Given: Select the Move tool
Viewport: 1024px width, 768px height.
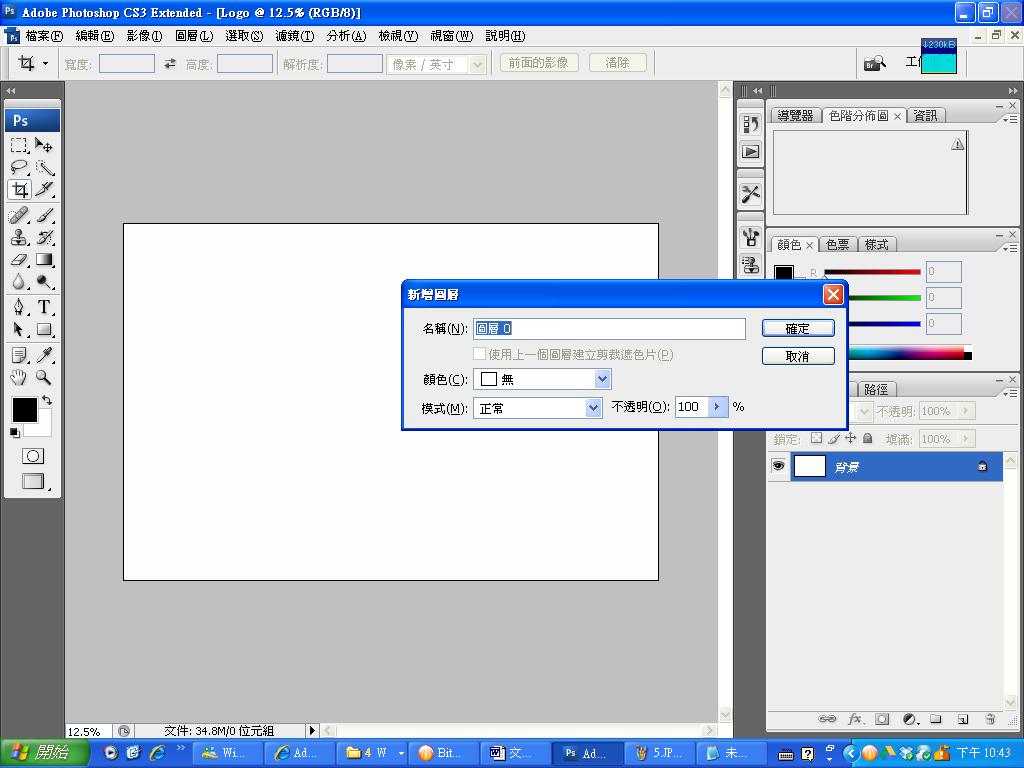Looking at the screenshot, I should click(x=44, y=144).
